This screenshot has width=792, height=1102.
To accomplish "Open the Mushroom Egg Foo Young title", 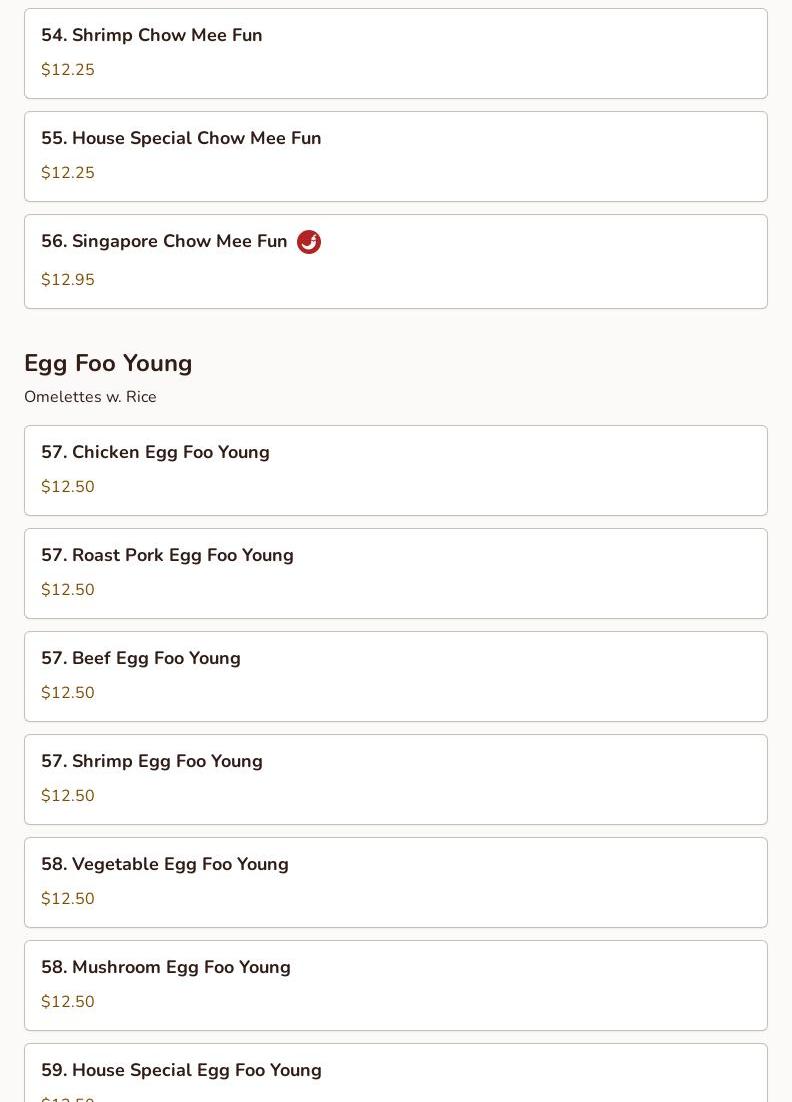I will pyautogui.click(x=166, y=967).
